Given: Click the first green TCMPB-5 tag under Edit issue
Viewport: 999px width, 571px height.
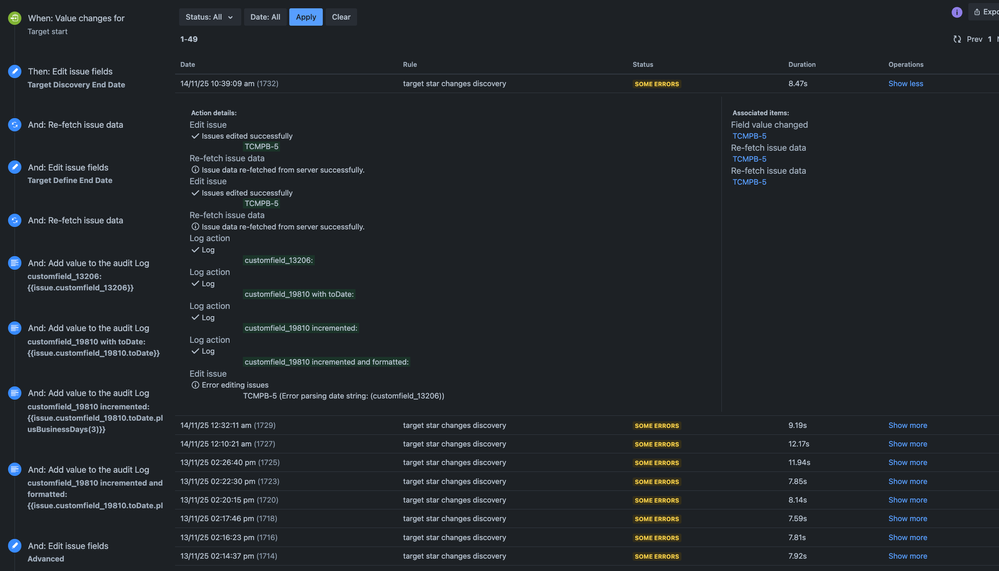Looking at the screenshot, I should tap(261, 147).
